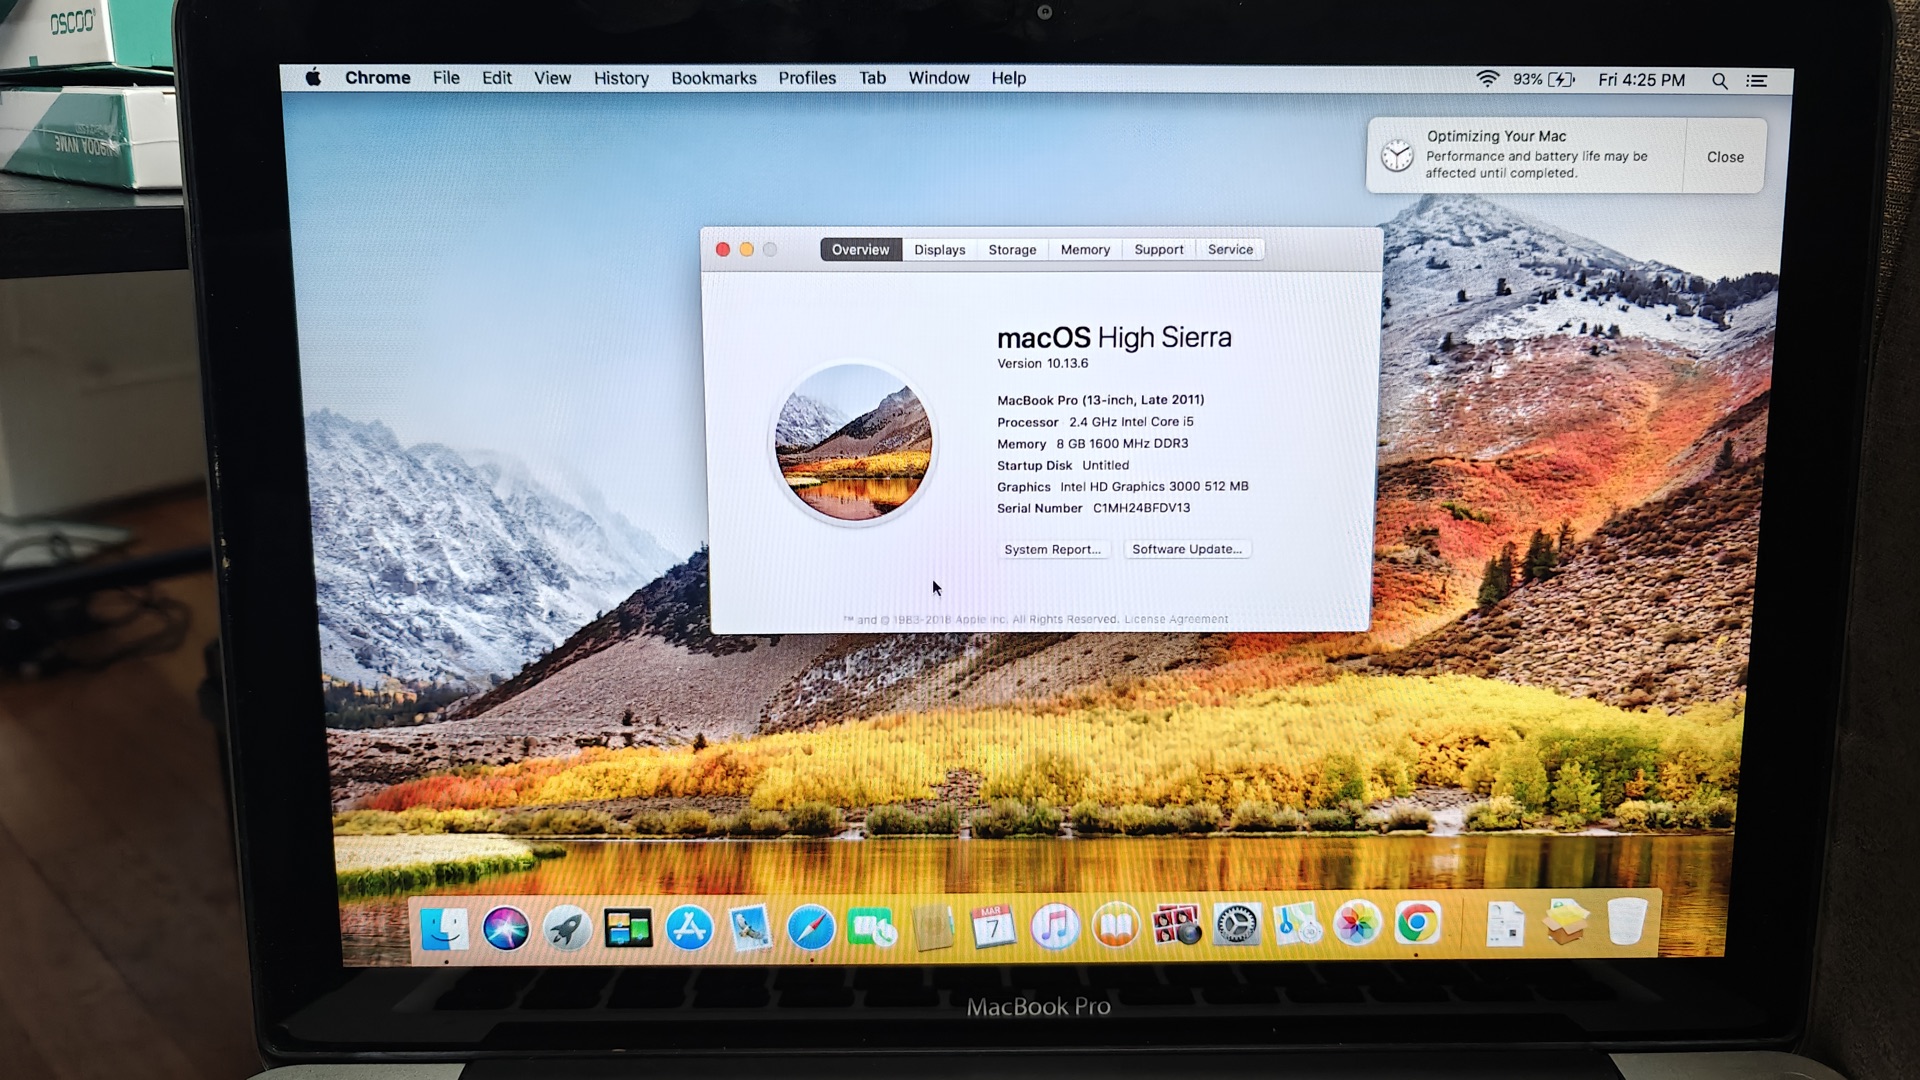Open Mission Control in dock
Screen dimensions: 1920x1080
(628, 928)
